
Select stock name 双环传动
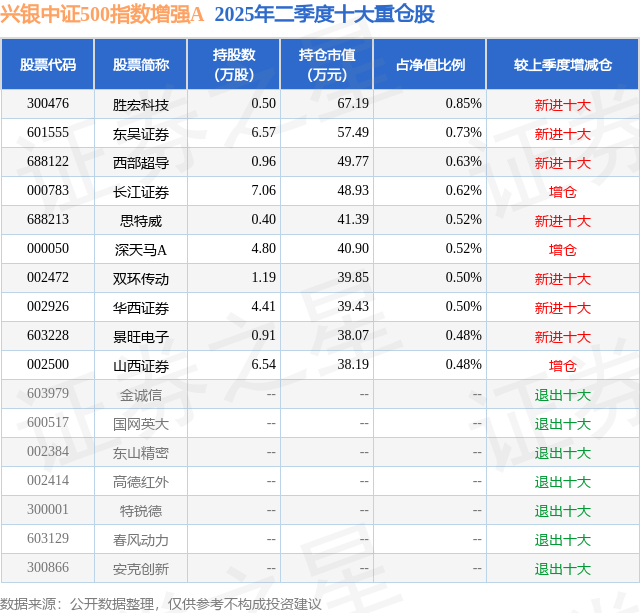tap(141, 279)
